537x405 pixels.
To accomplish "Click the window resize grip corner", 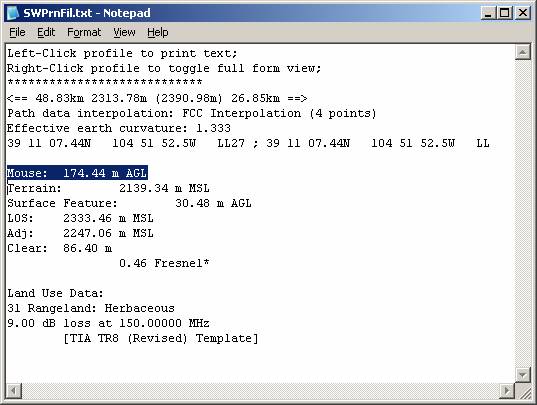I will coord(523,391).
